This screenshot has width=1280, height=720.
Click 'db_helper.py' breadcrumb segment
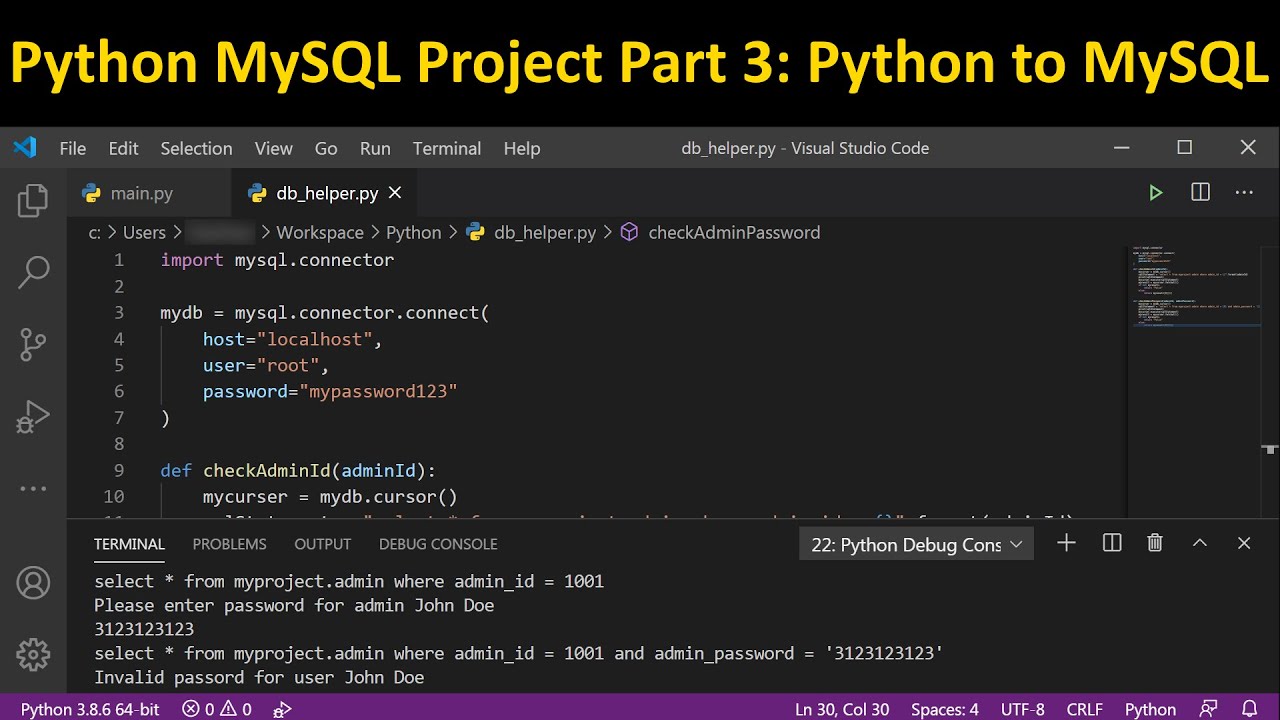545,232
